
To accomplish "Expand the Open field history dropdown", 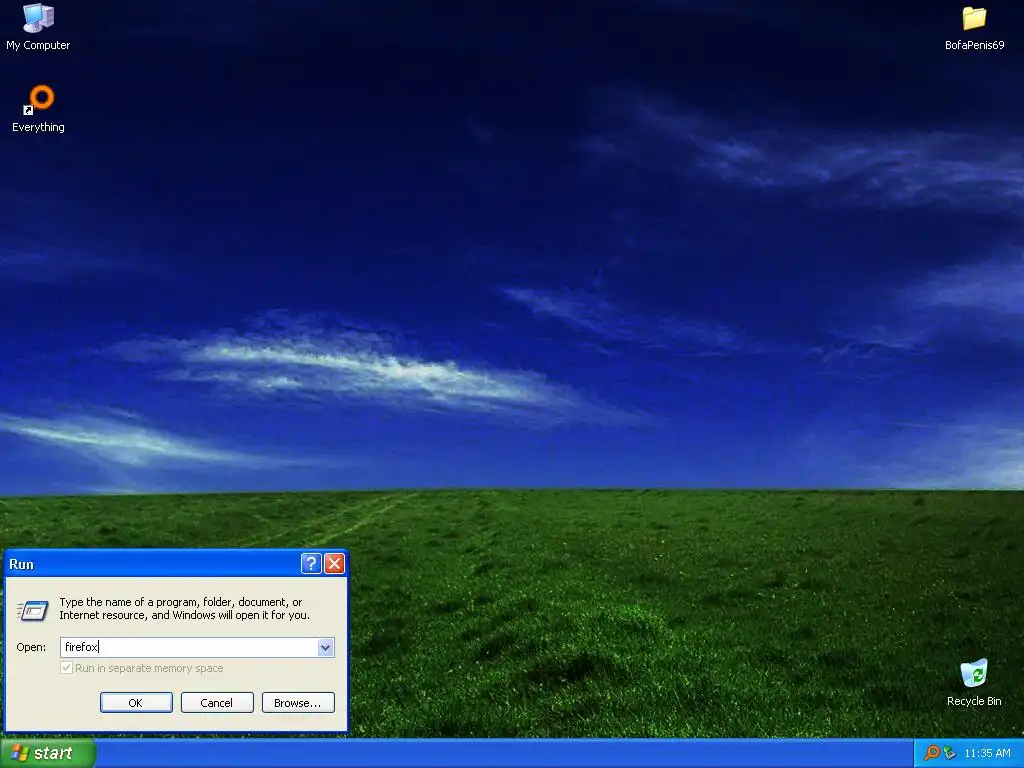I will [326, 647].
